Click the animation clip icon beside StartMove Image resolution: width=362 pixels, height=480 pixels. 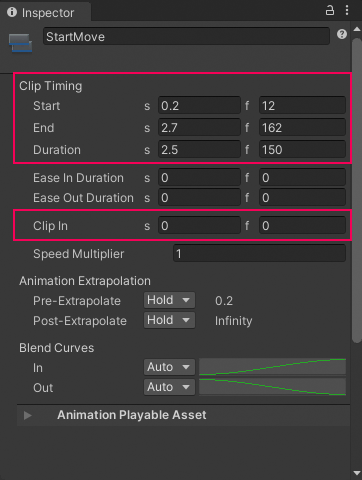coord(20,43)
